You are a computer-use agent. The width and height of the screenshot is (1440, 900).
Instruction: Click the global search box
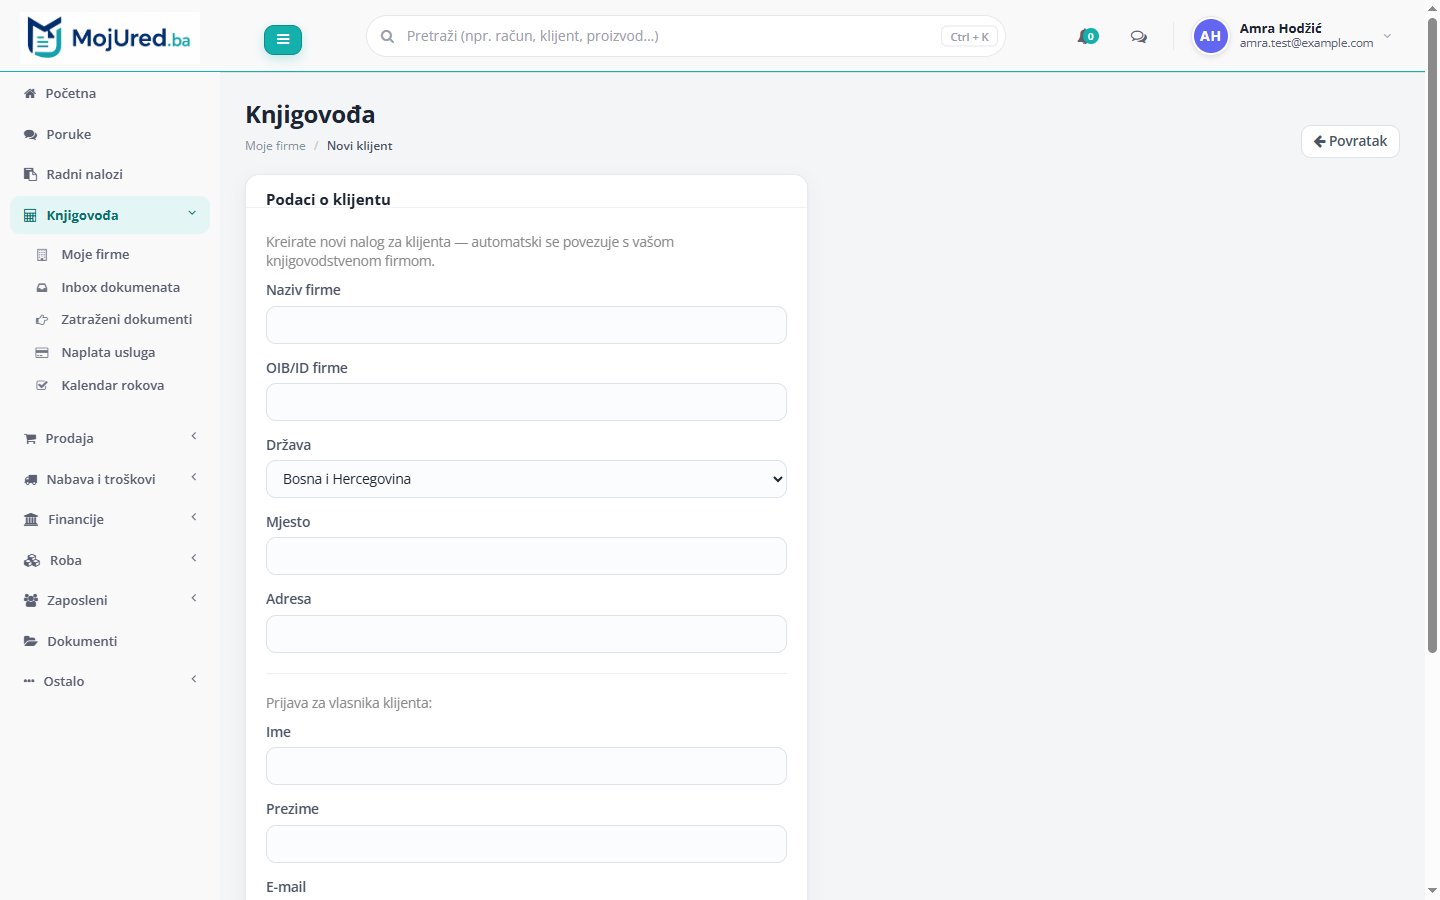click(x=686, y=37)
